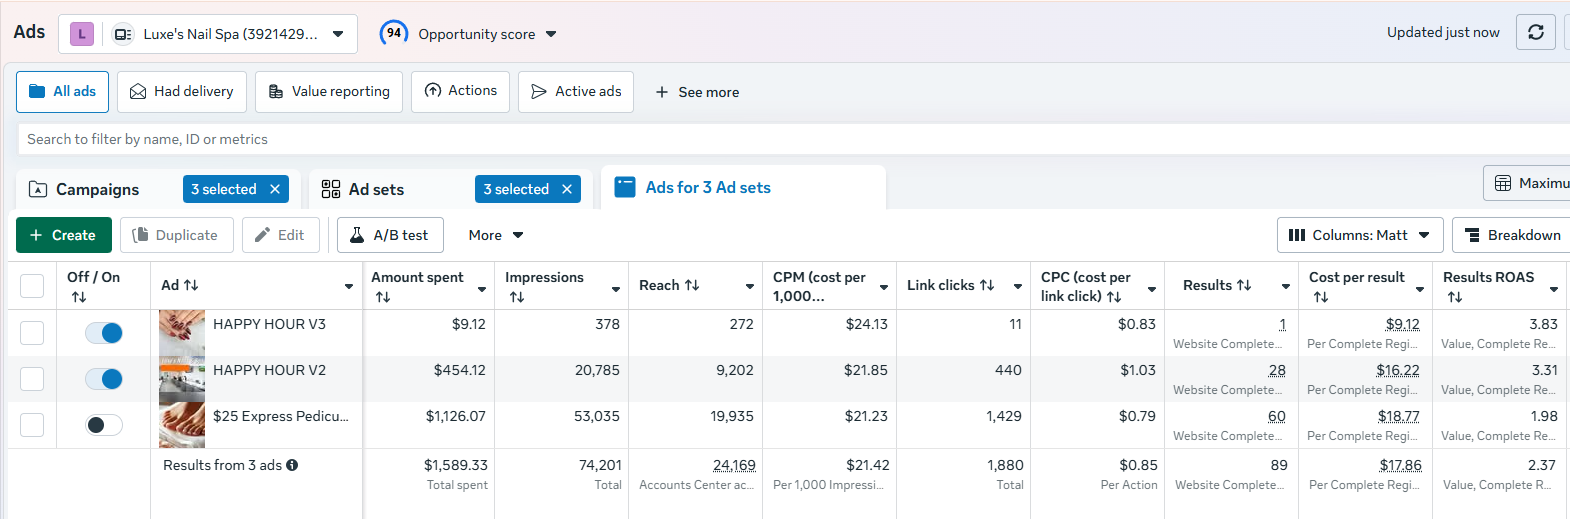Expand the Columns: Matt dropdown
The width and height of the screenshot is (1570, 519).
[1360, 235]
